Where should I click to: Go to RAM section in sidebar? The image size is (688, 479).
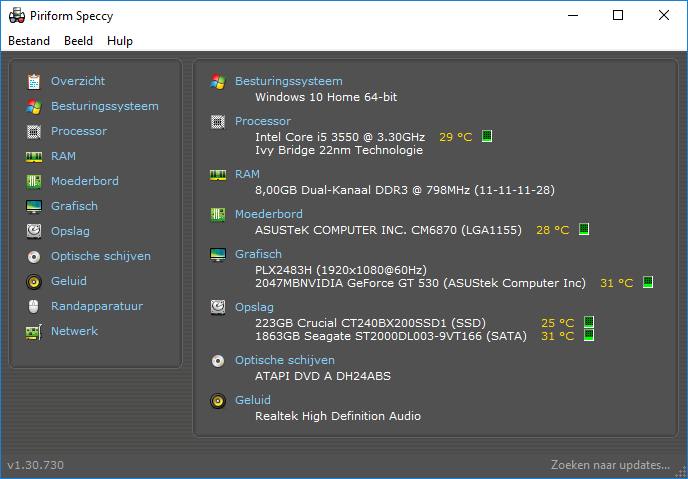click(x=63, y=156)
